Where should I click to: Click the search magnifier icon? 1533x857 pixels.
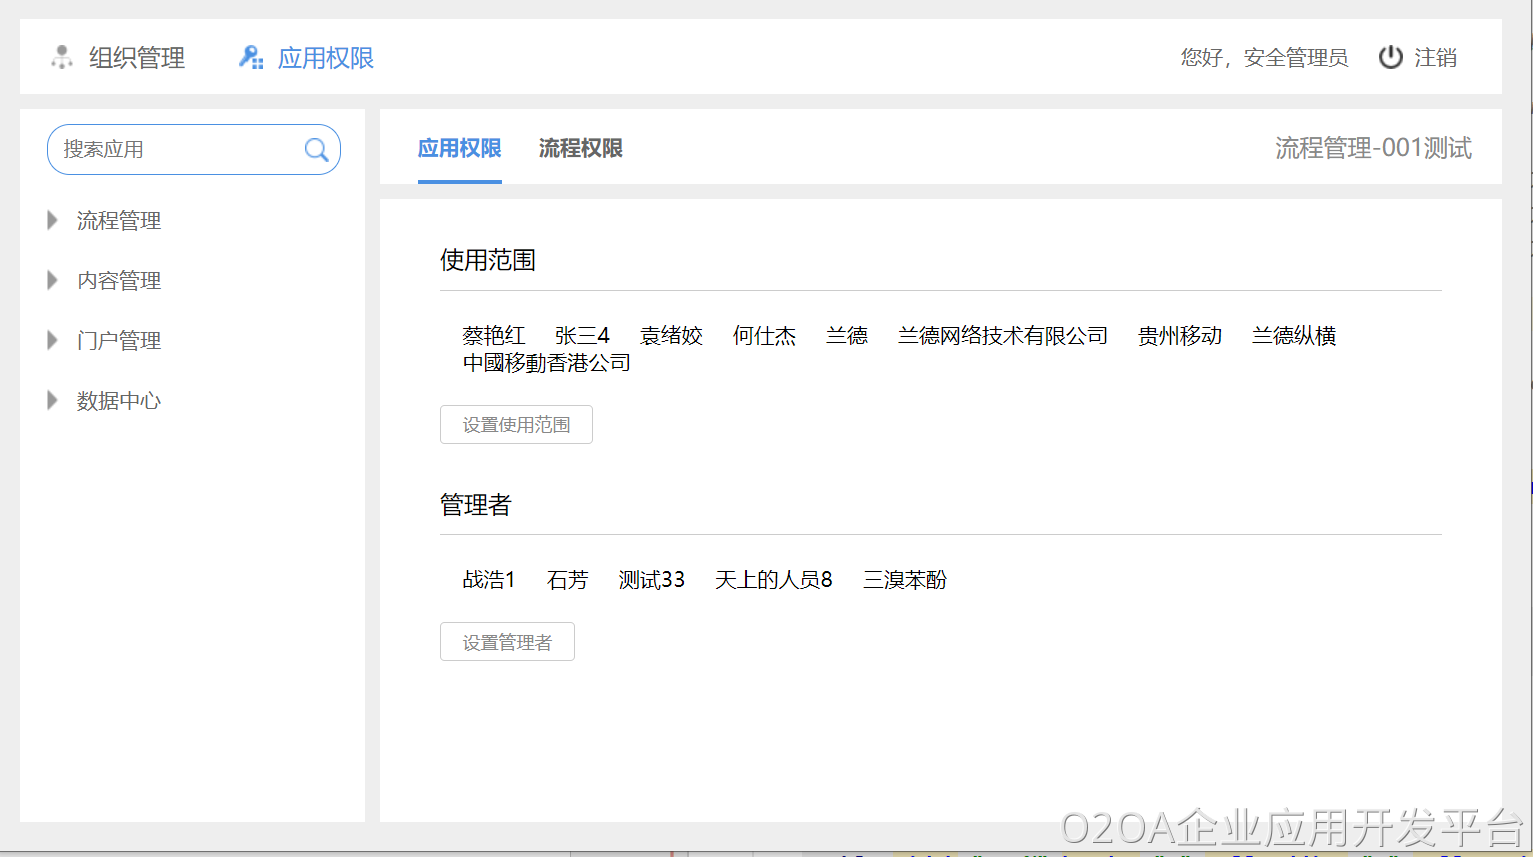click(x=316, y=150)
